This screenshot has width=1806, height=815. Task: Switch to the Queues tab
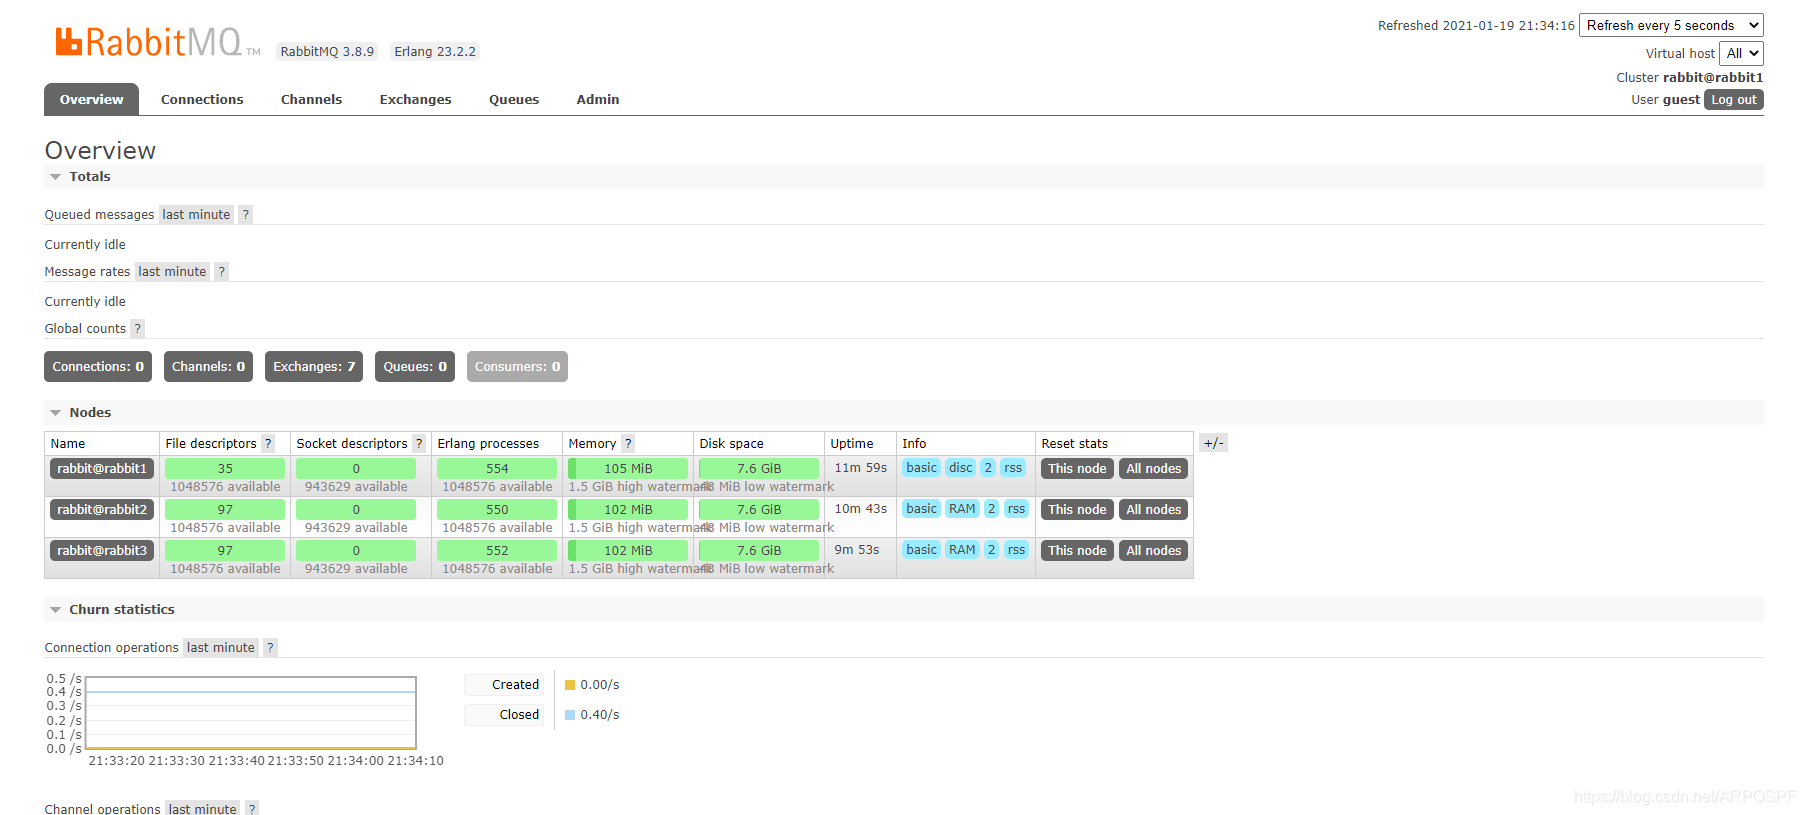click(514, 99)
